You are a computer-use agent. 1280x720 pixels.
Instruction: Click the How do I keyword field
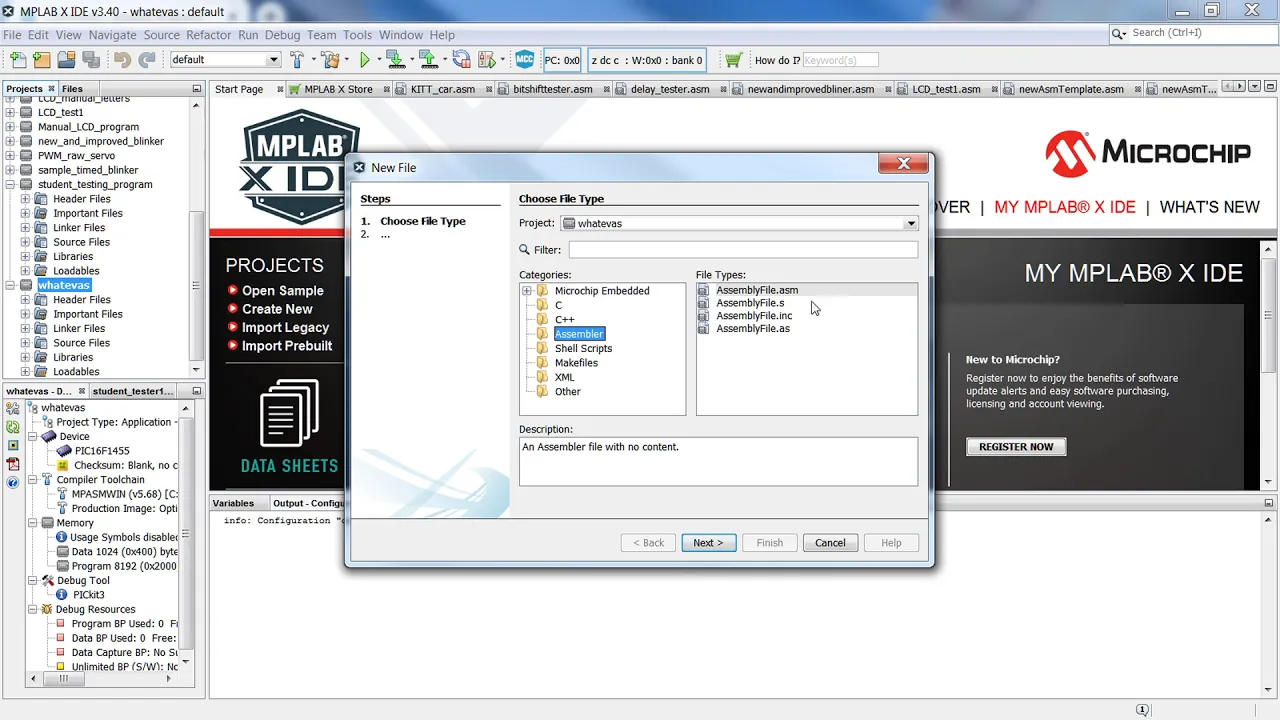pos(840,60)
